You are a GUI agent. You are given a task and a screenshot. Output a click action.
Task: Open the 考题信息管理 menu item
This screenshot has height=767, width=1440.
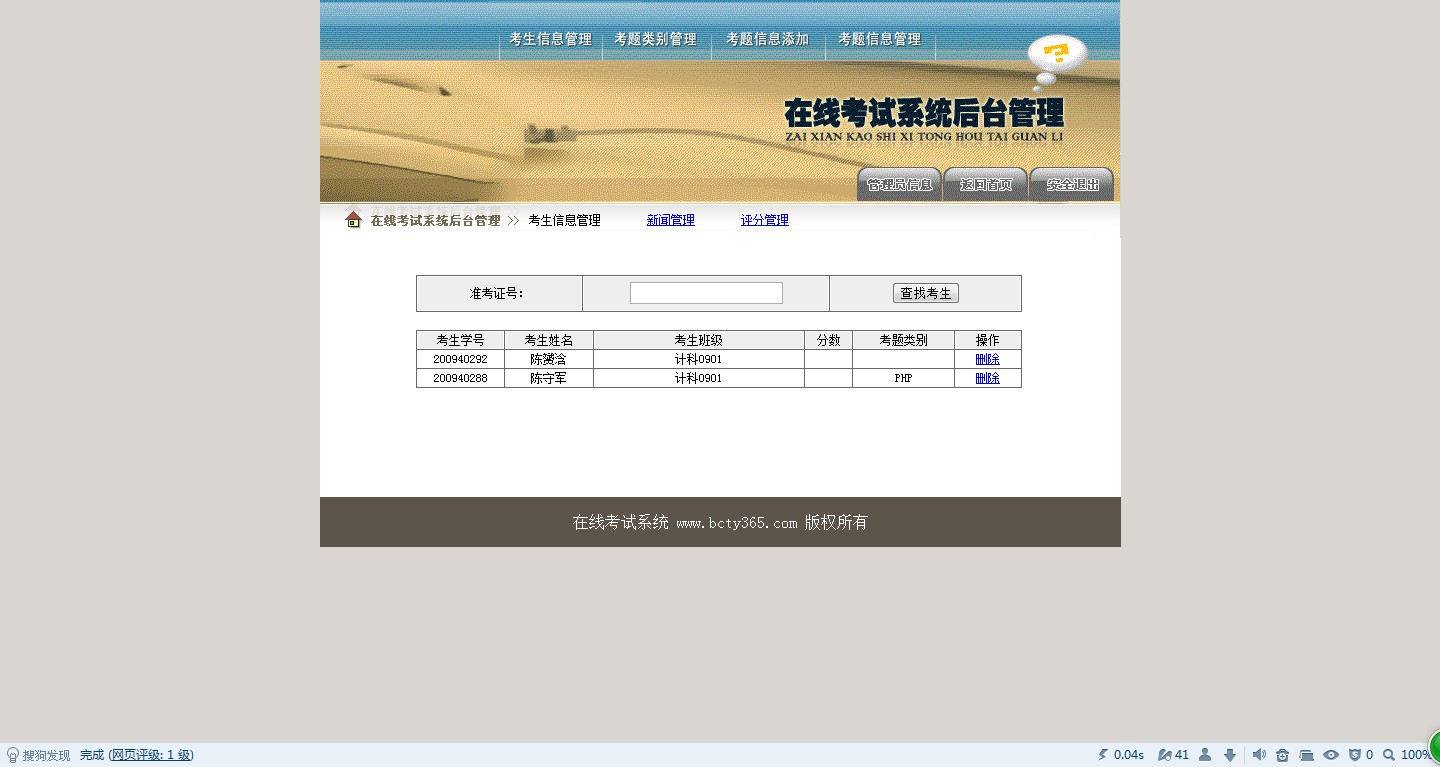(x=879, y=40)
